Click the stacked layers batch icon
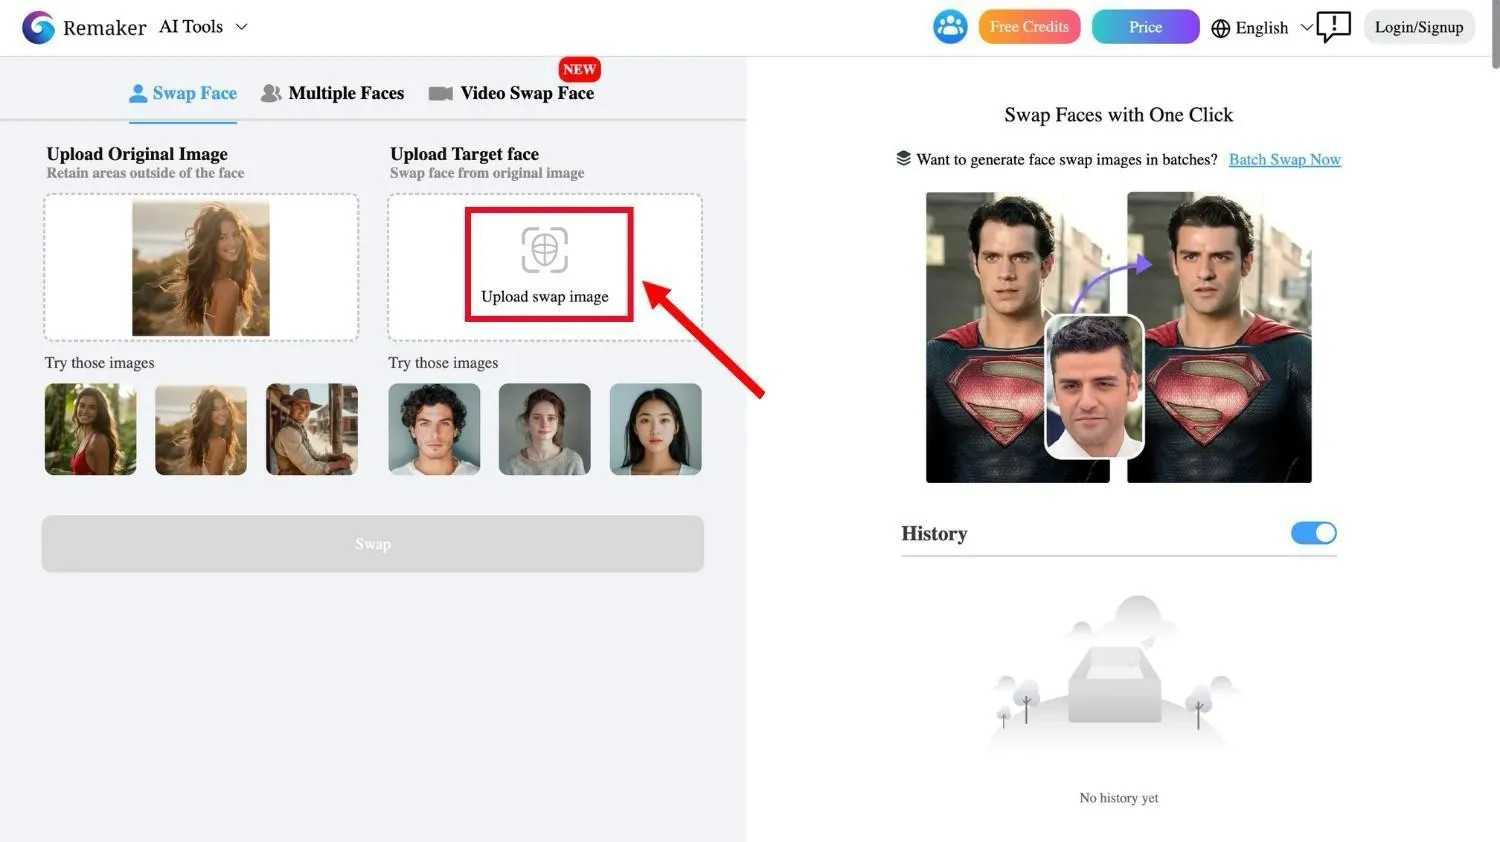This screenshot has width=1500, height=842. point(904,158)
